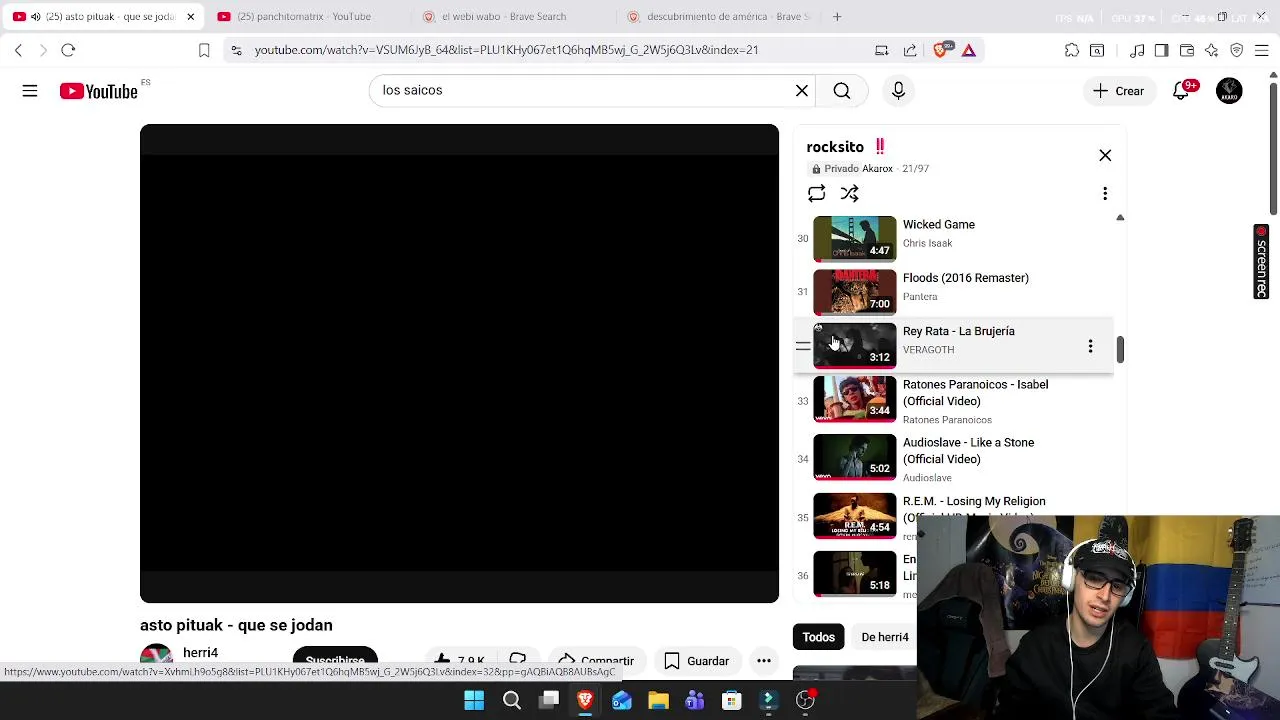Go back in browser history
This screenshot has height=720, width=1280.
point(18,50)
